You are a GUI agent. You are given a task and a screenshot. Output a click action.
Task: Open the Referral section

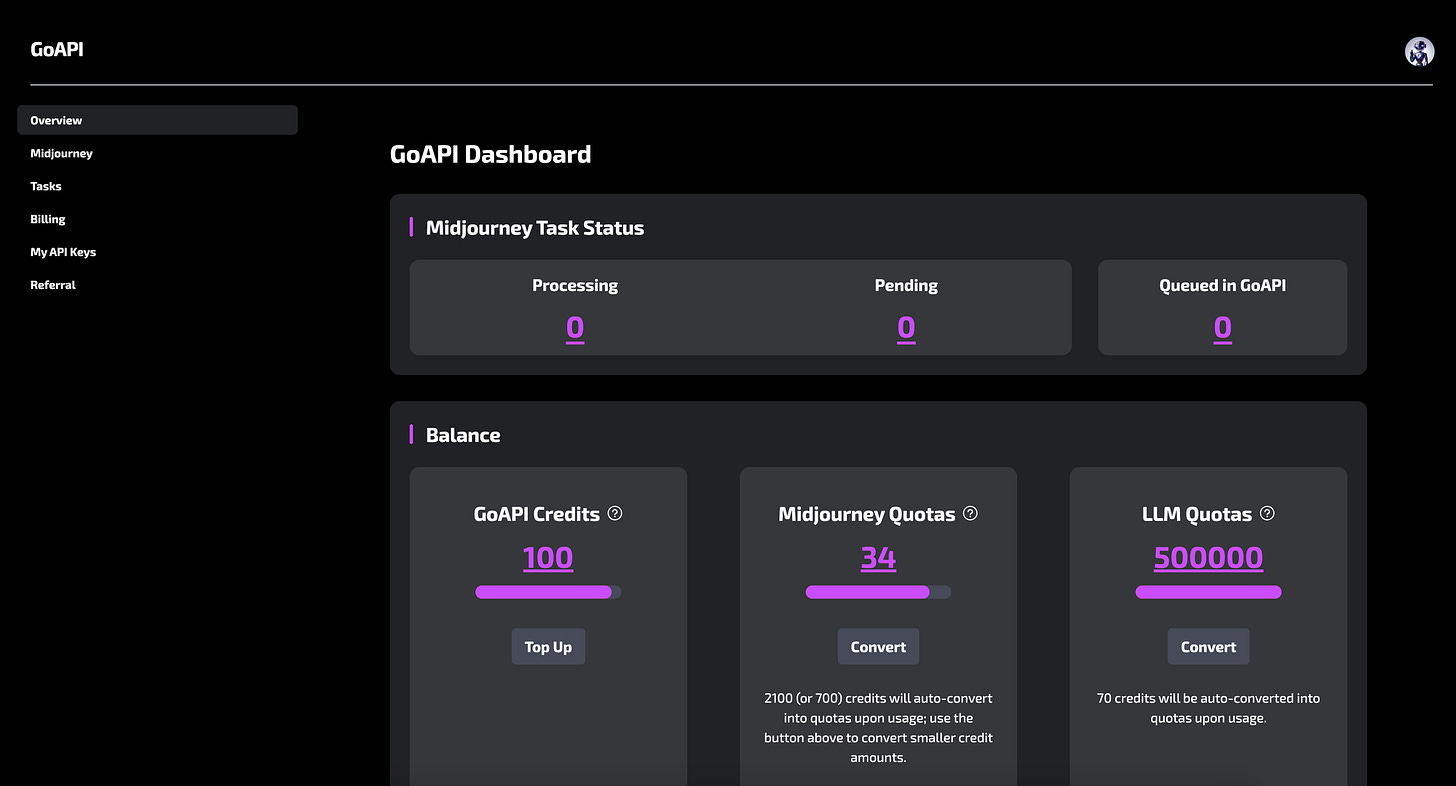point(53,285)
